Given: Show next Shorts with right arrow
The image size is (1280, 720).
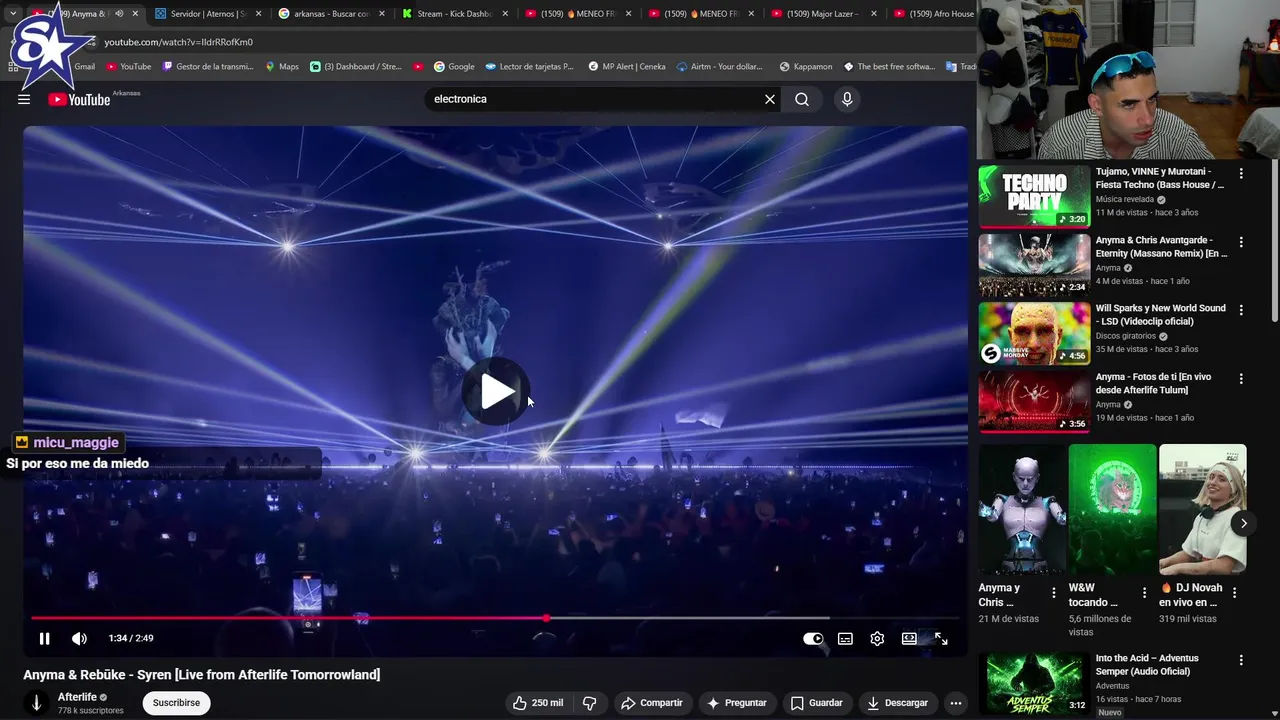Looking at the screenshot, I should tap(1243, 523).
